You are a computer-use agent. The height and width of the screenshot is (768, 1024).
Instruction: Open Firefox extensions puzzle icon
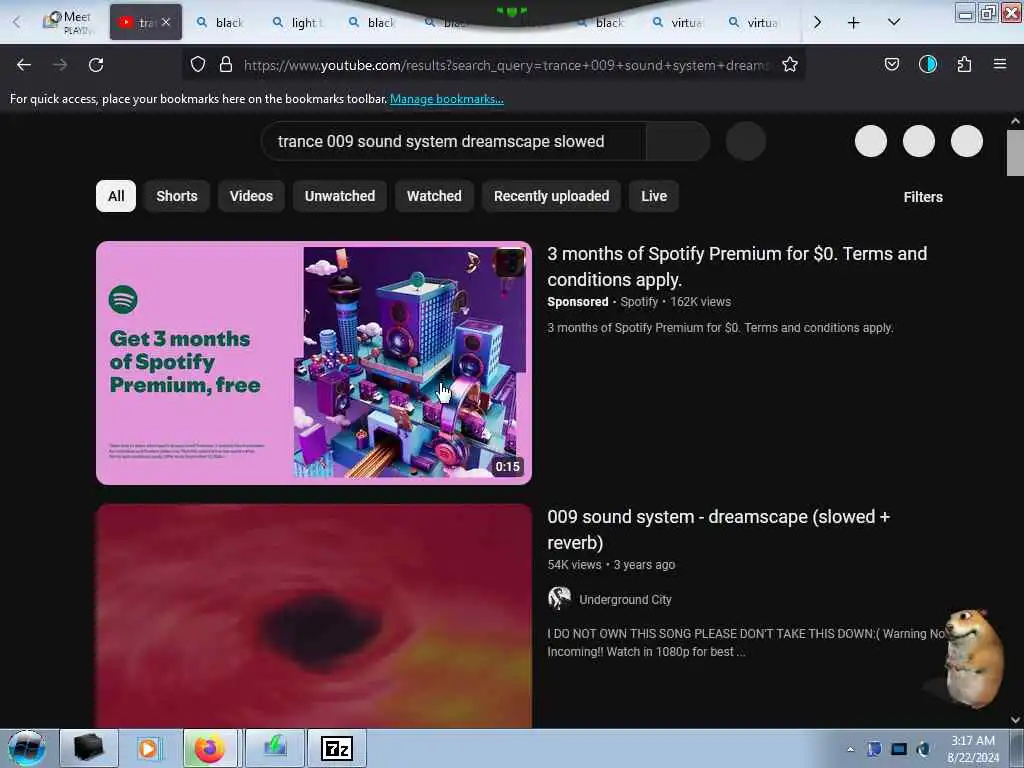tap(964, 65)
